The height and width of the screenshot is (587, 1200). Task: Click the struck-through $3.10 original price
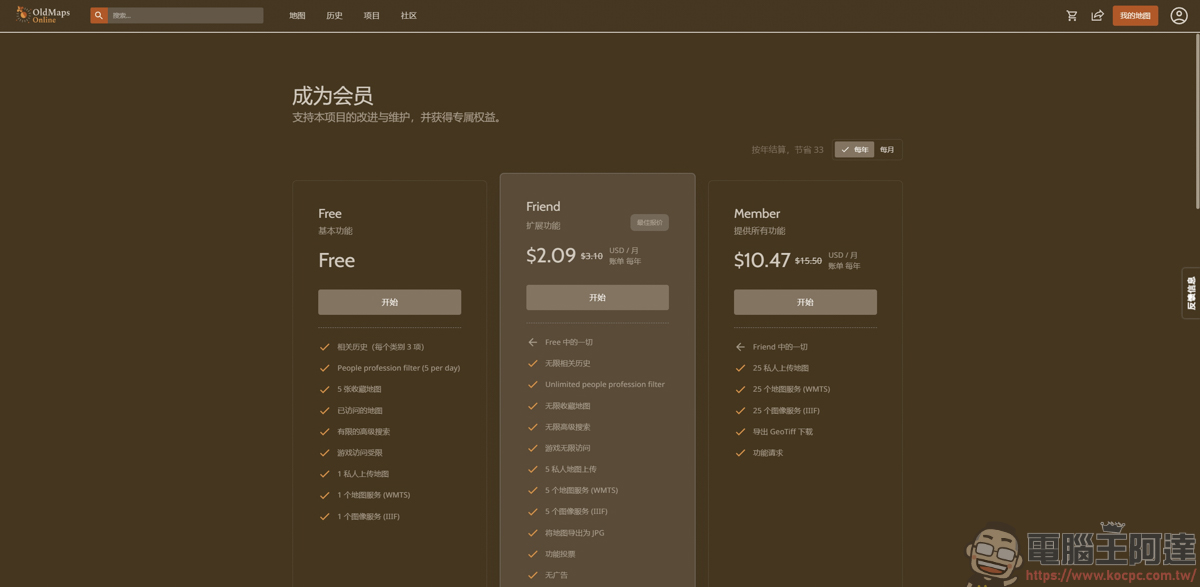coord(592,256)
